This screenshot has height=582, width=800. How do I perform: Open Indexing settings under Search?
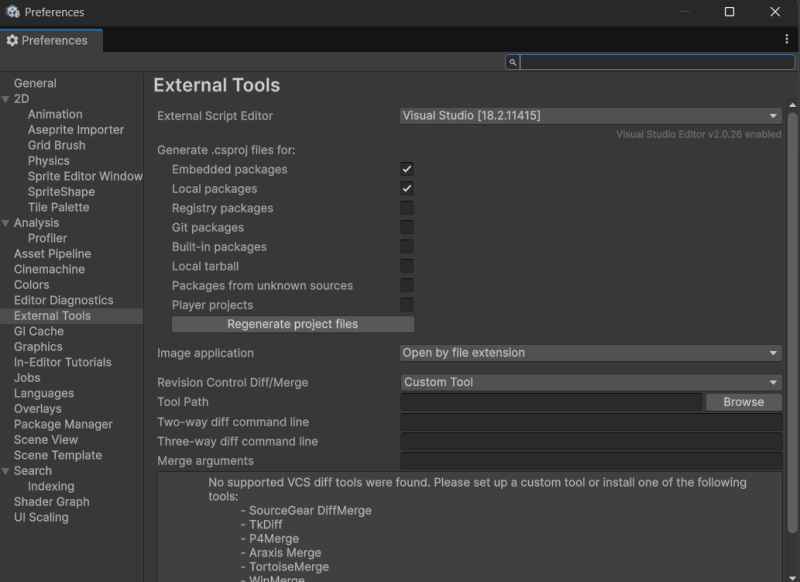click(51, 487)
